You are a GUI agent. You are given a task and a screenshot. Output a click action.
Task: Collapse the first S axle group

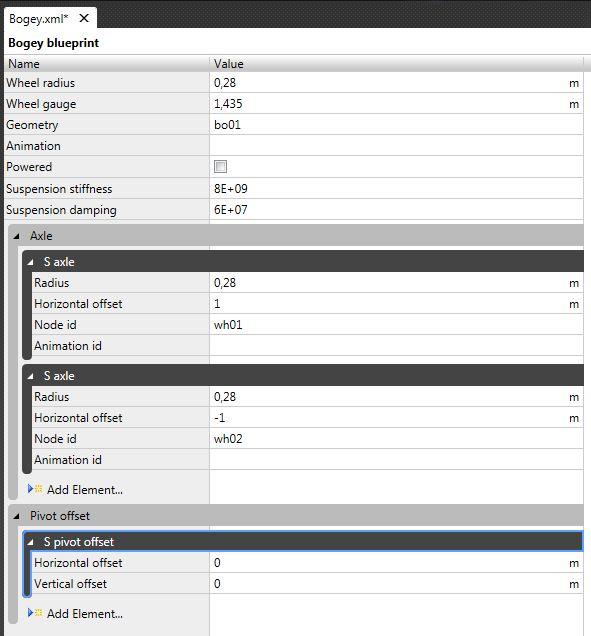tap(30, 262)
